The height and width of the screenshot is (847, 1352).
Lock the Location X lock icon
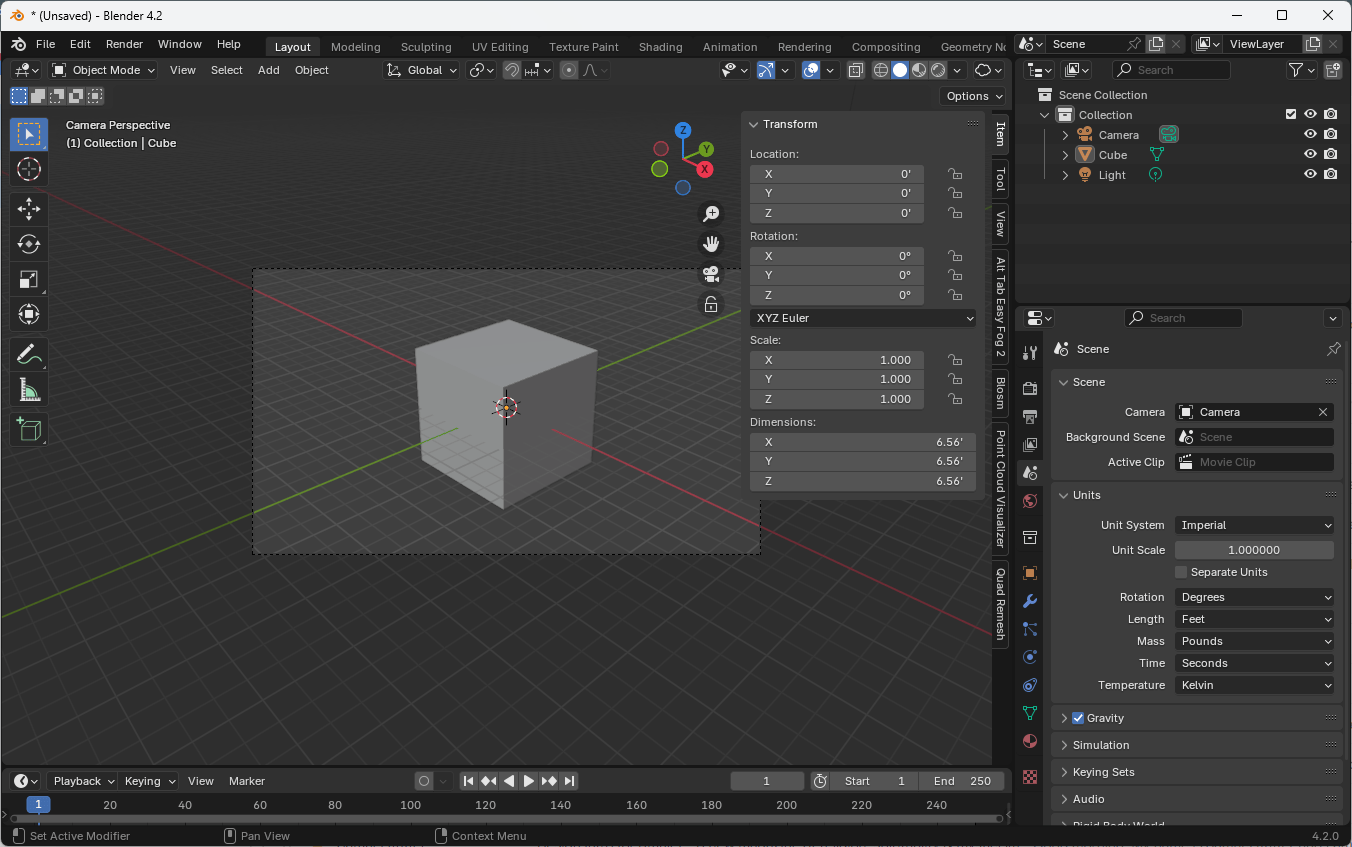(x=955, y=174)
